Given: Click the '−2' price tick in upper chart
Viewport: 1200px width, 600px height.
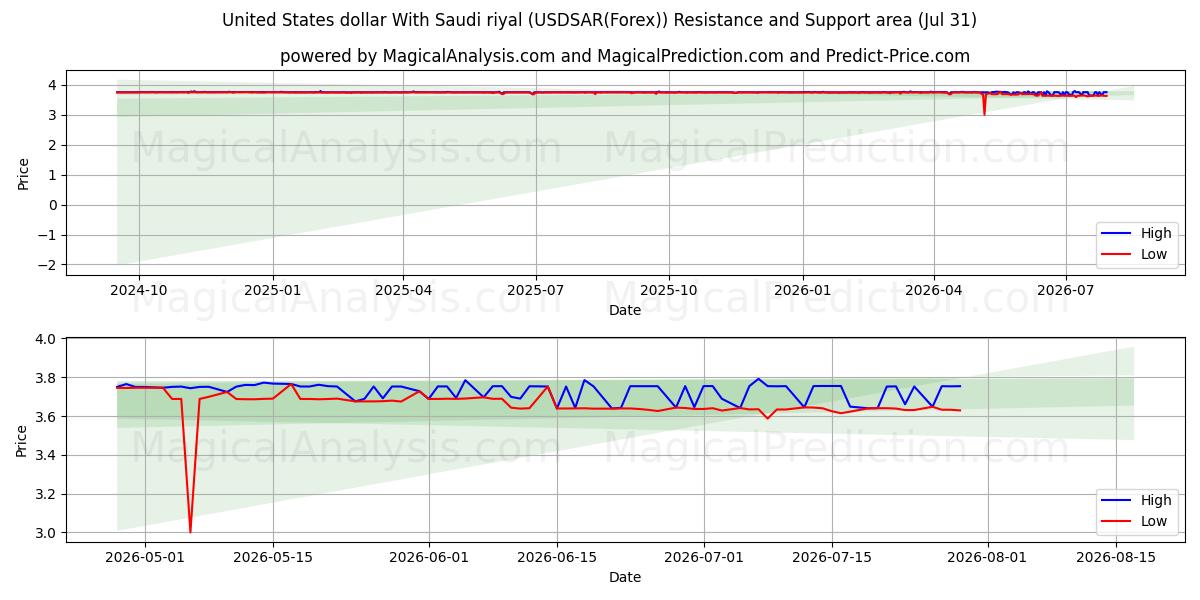Looking at the screenshot, I should pos(47,265).
